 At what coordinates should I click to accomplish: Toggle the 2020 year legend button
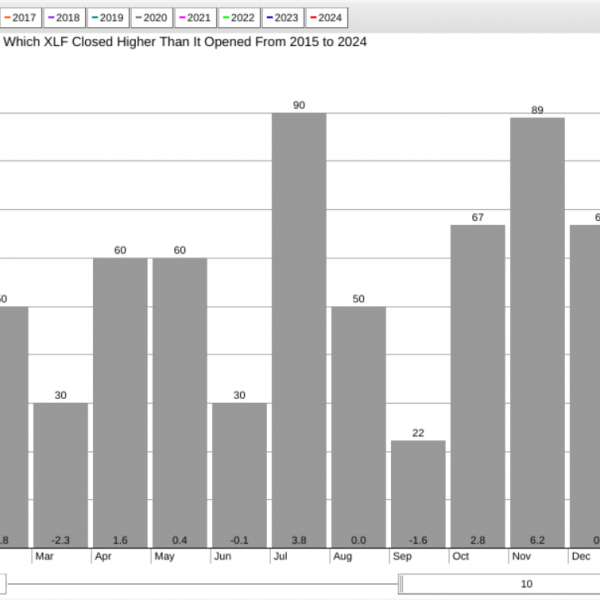pos(152,18)
